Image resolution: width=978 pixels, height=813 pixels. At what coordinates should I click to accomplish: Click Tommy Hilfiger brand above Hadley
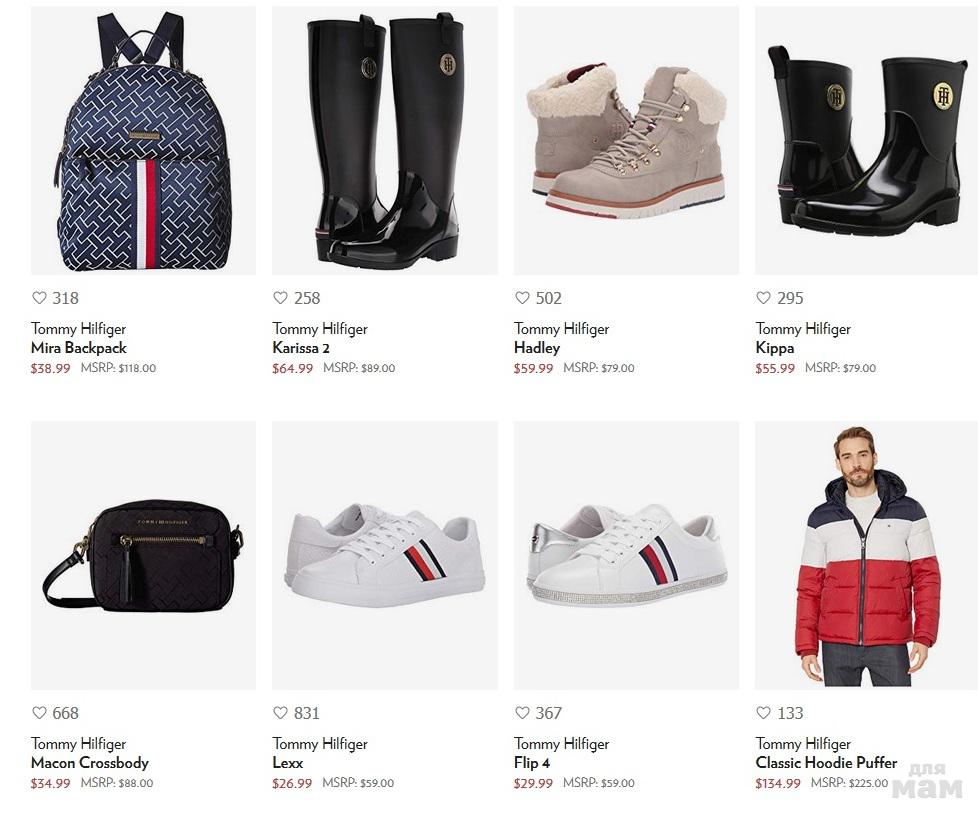(561, 329)
